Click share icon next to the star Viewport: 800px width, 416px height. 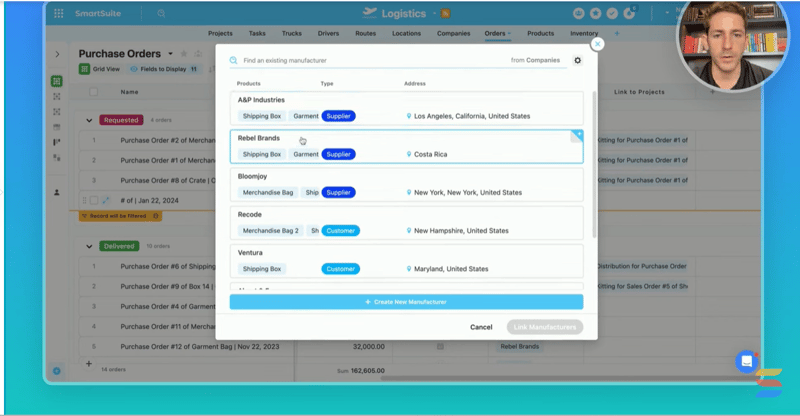[x=198, y=54]
